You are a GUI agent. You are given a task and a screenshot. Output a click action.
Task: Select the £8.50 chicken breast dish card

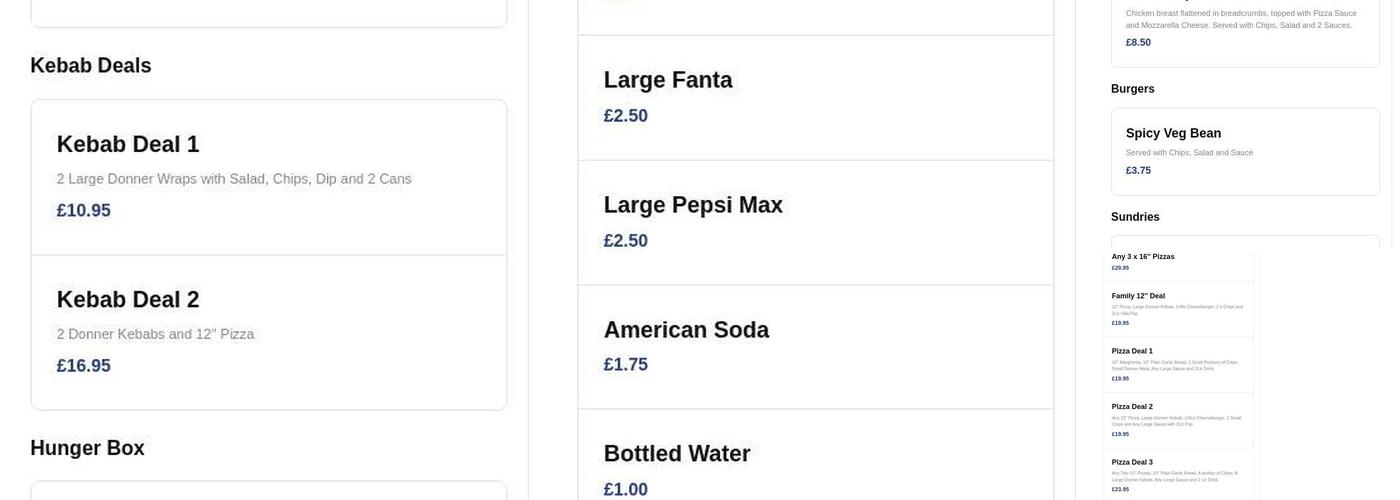pyautogui.click(x=1244, y=30)
